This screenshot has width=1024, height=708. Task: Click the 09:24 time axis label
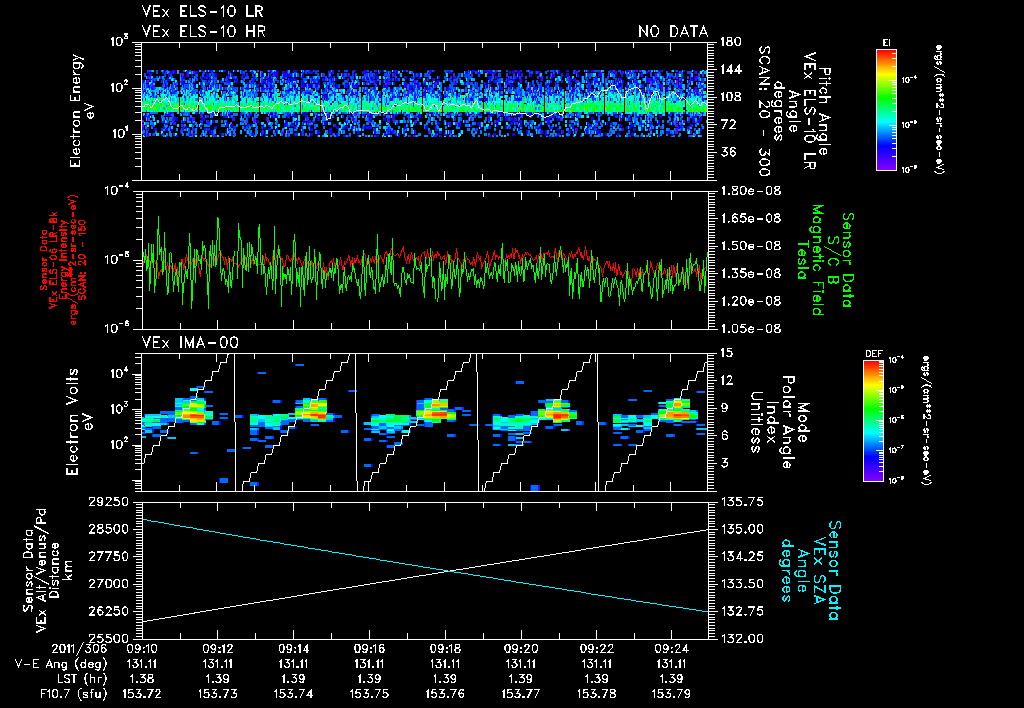[672, 650]
